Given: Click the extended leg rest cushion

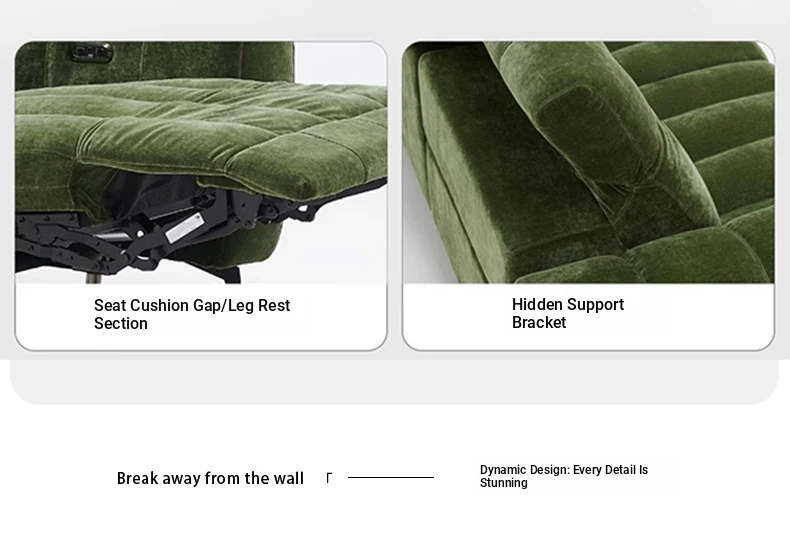Looking at the screenshot, I should click(x=227, y=136).
